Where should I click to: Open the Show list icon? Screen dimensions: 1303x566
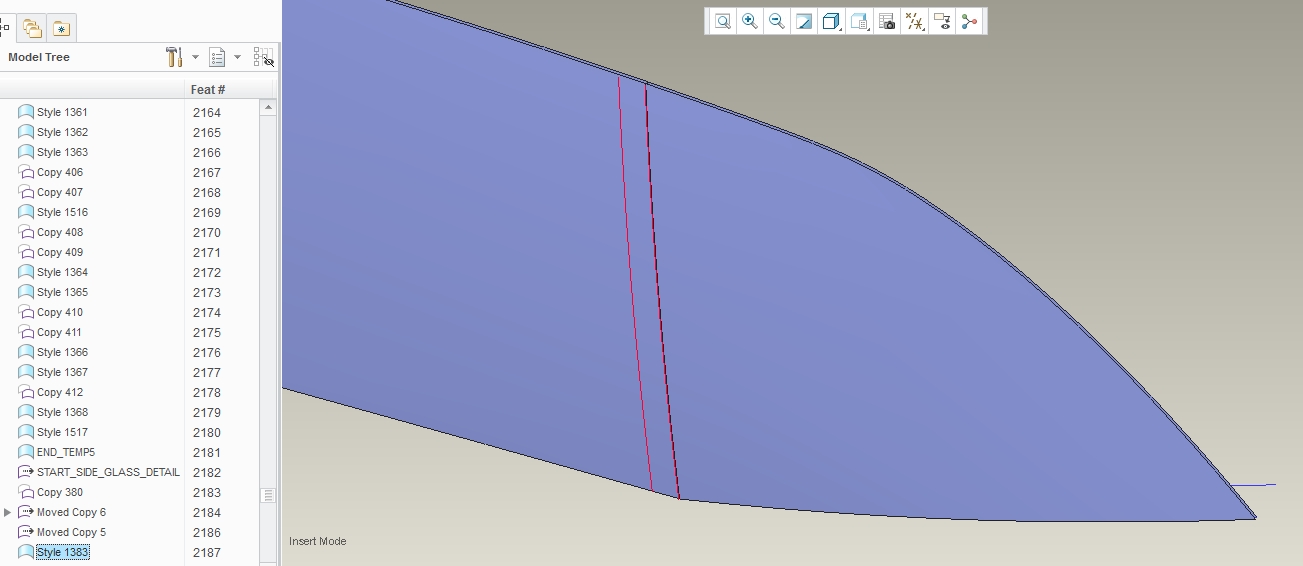coord(217,57)
